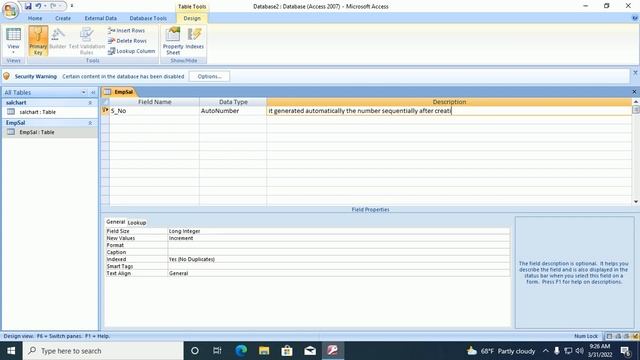The height and width of the screenshot is (360, 640).
Task: Switch to the Create ribbon tab
Action: pyautogui.click(x=63, y=18)
